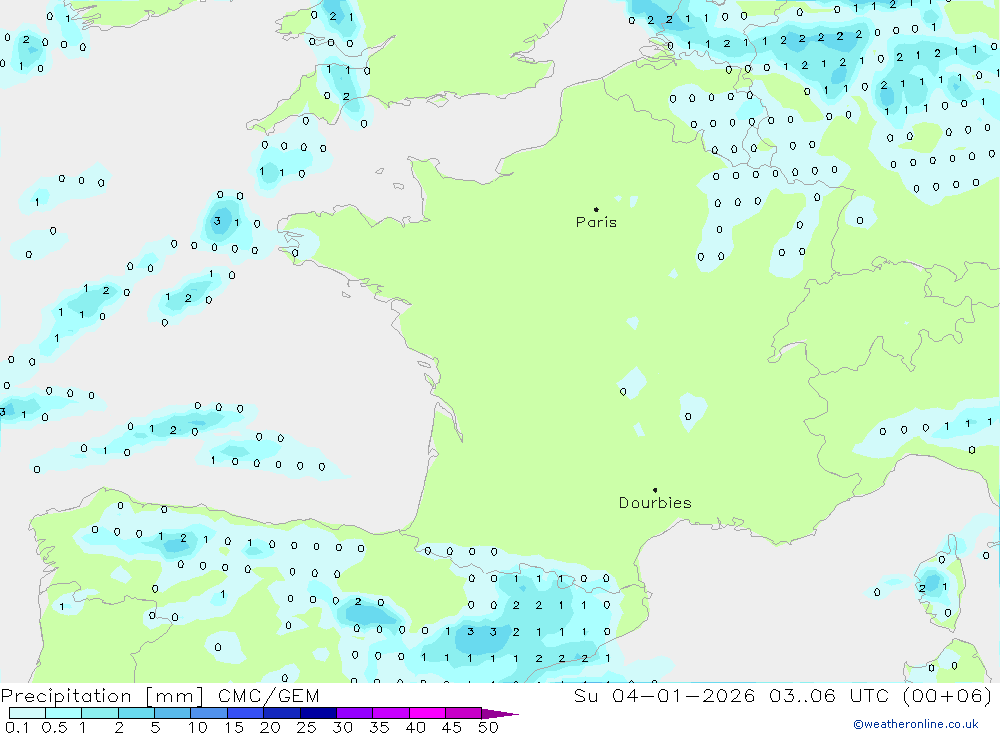The width and height of the screenshot is (1000, 733).
Task: Select the Paris location dot marker
Action: tap(596, 209)
